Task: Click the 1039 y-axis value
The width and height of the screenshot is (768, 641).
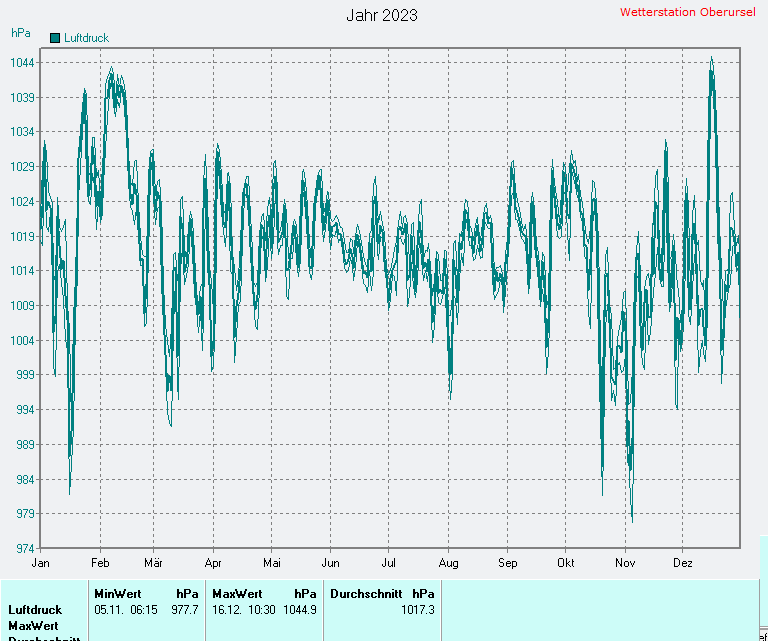Action: click(22, 97)
